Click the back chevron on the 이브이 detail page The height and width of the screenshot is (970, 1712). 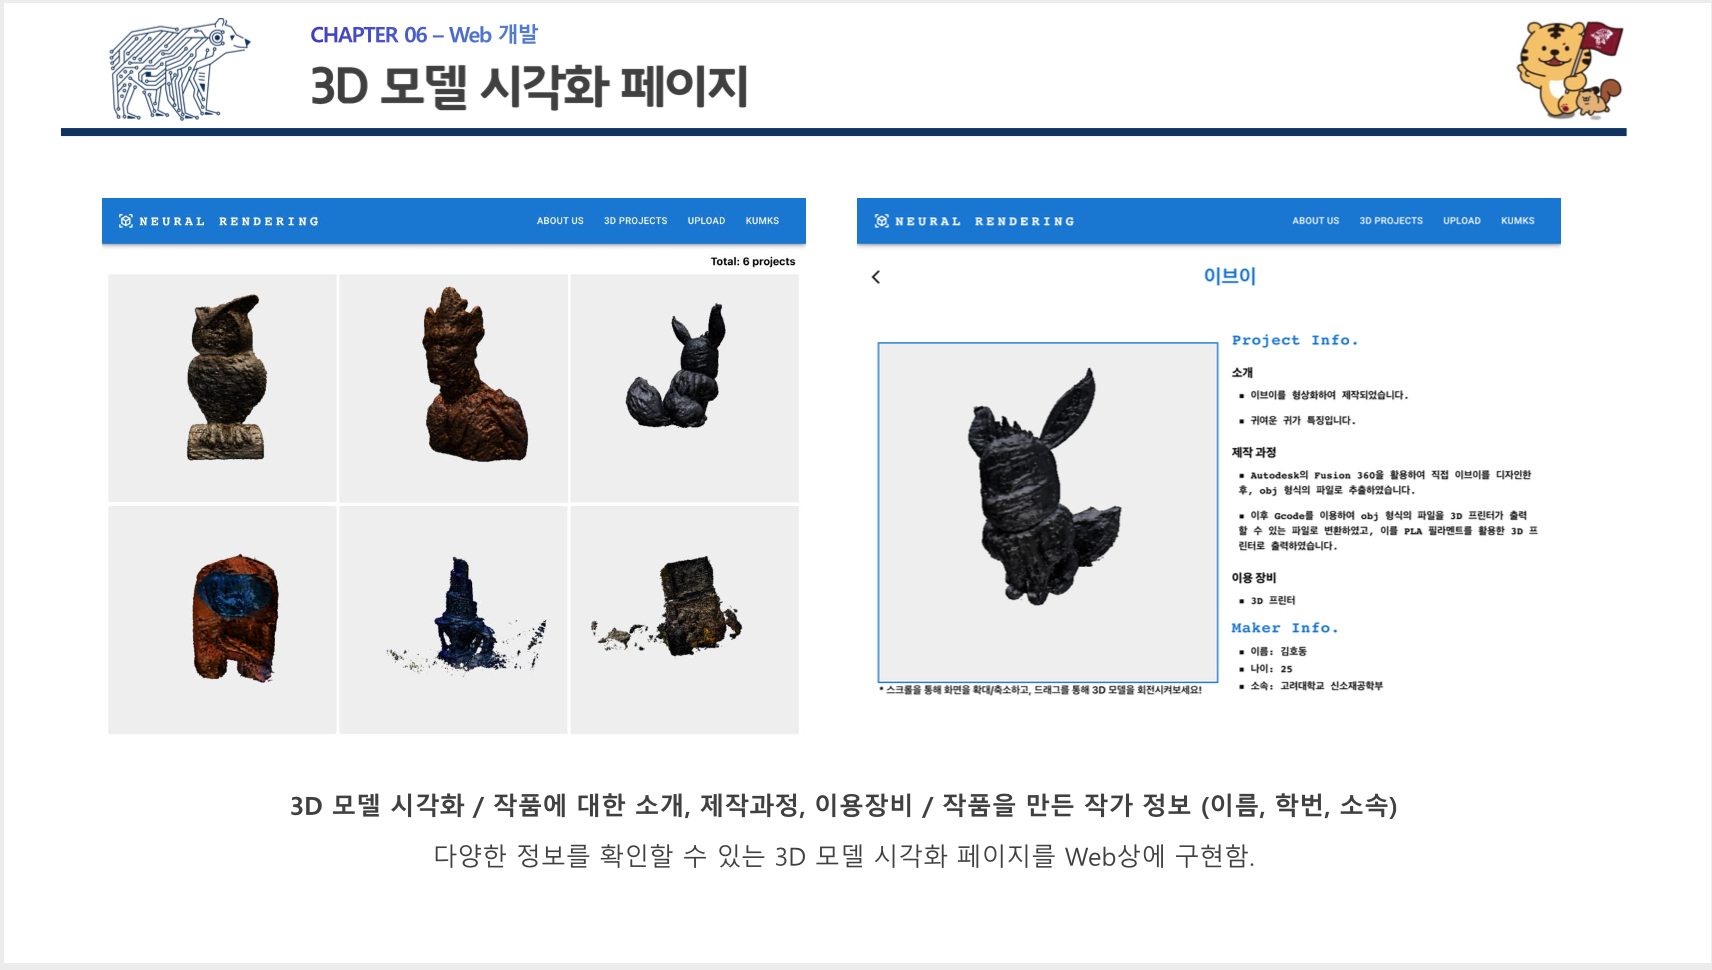(x=875, y=277)
